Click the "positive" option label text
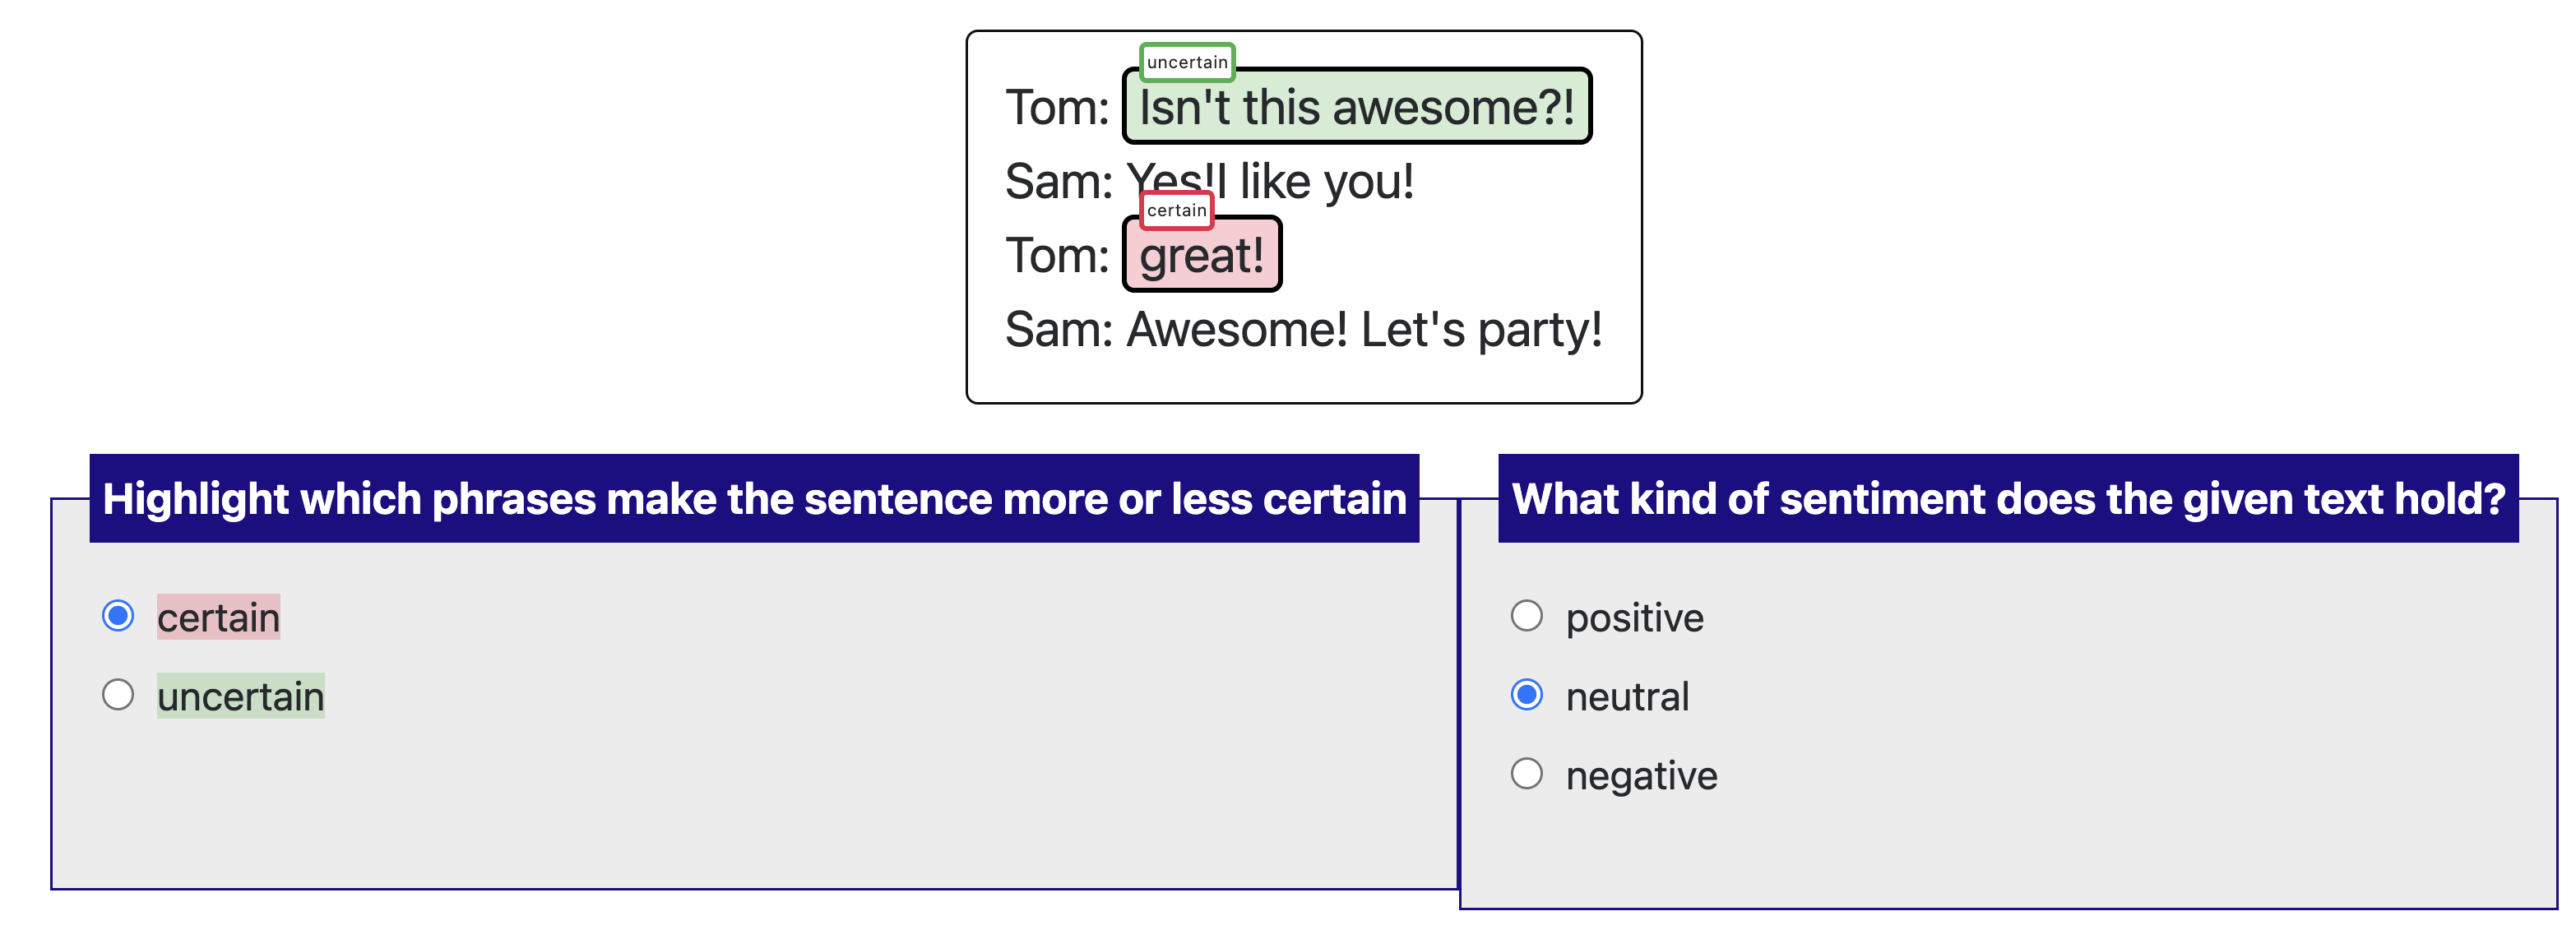The height and width of the screenshot is (939, 2576). 1634,617
